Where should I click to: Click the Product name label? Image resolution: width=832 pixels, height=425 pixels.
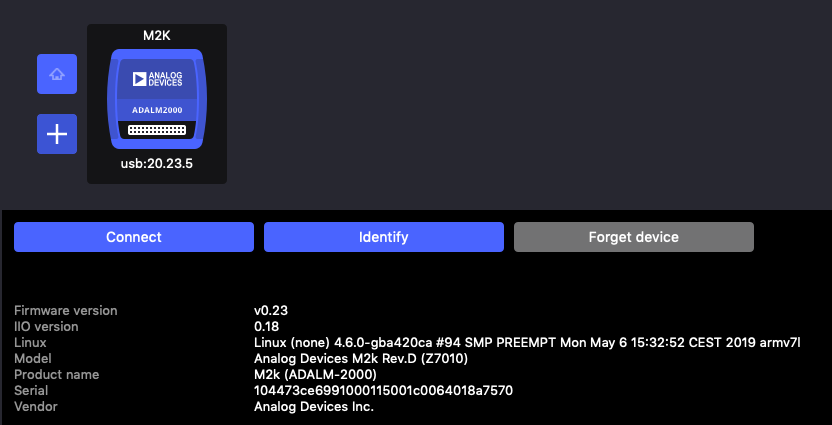[x=57, y=375]
